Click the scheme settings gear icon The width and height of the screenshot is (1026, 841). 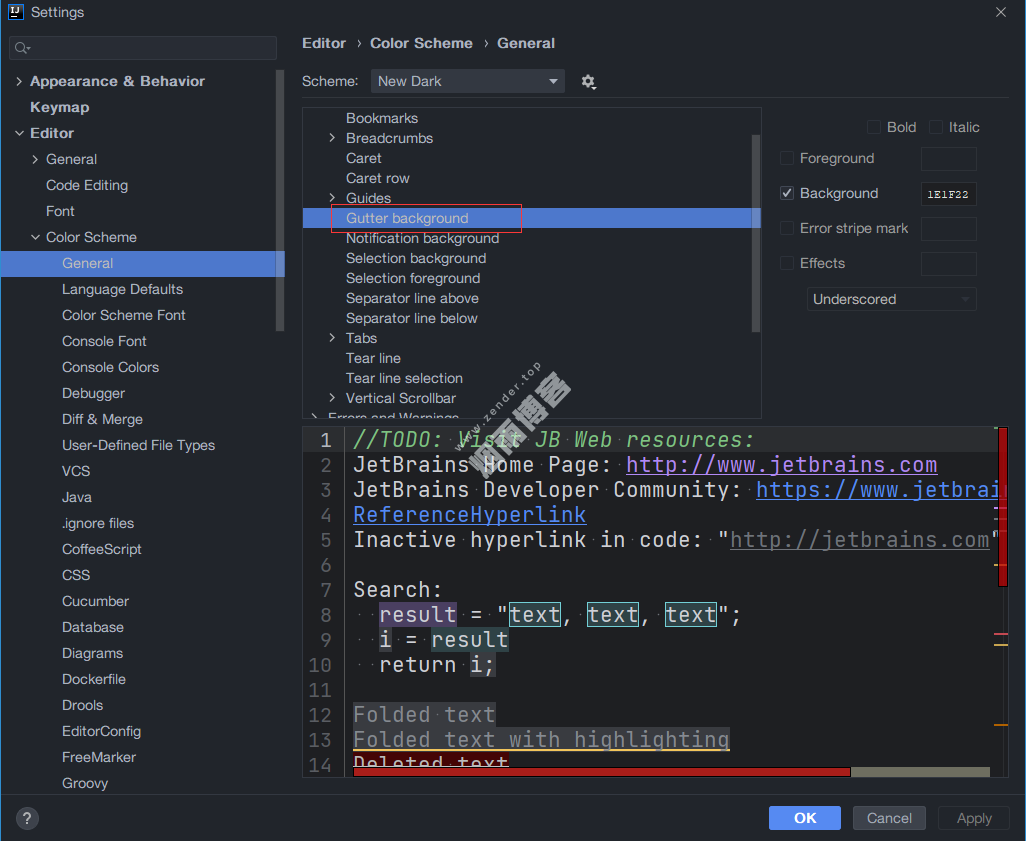click(588, 82)
